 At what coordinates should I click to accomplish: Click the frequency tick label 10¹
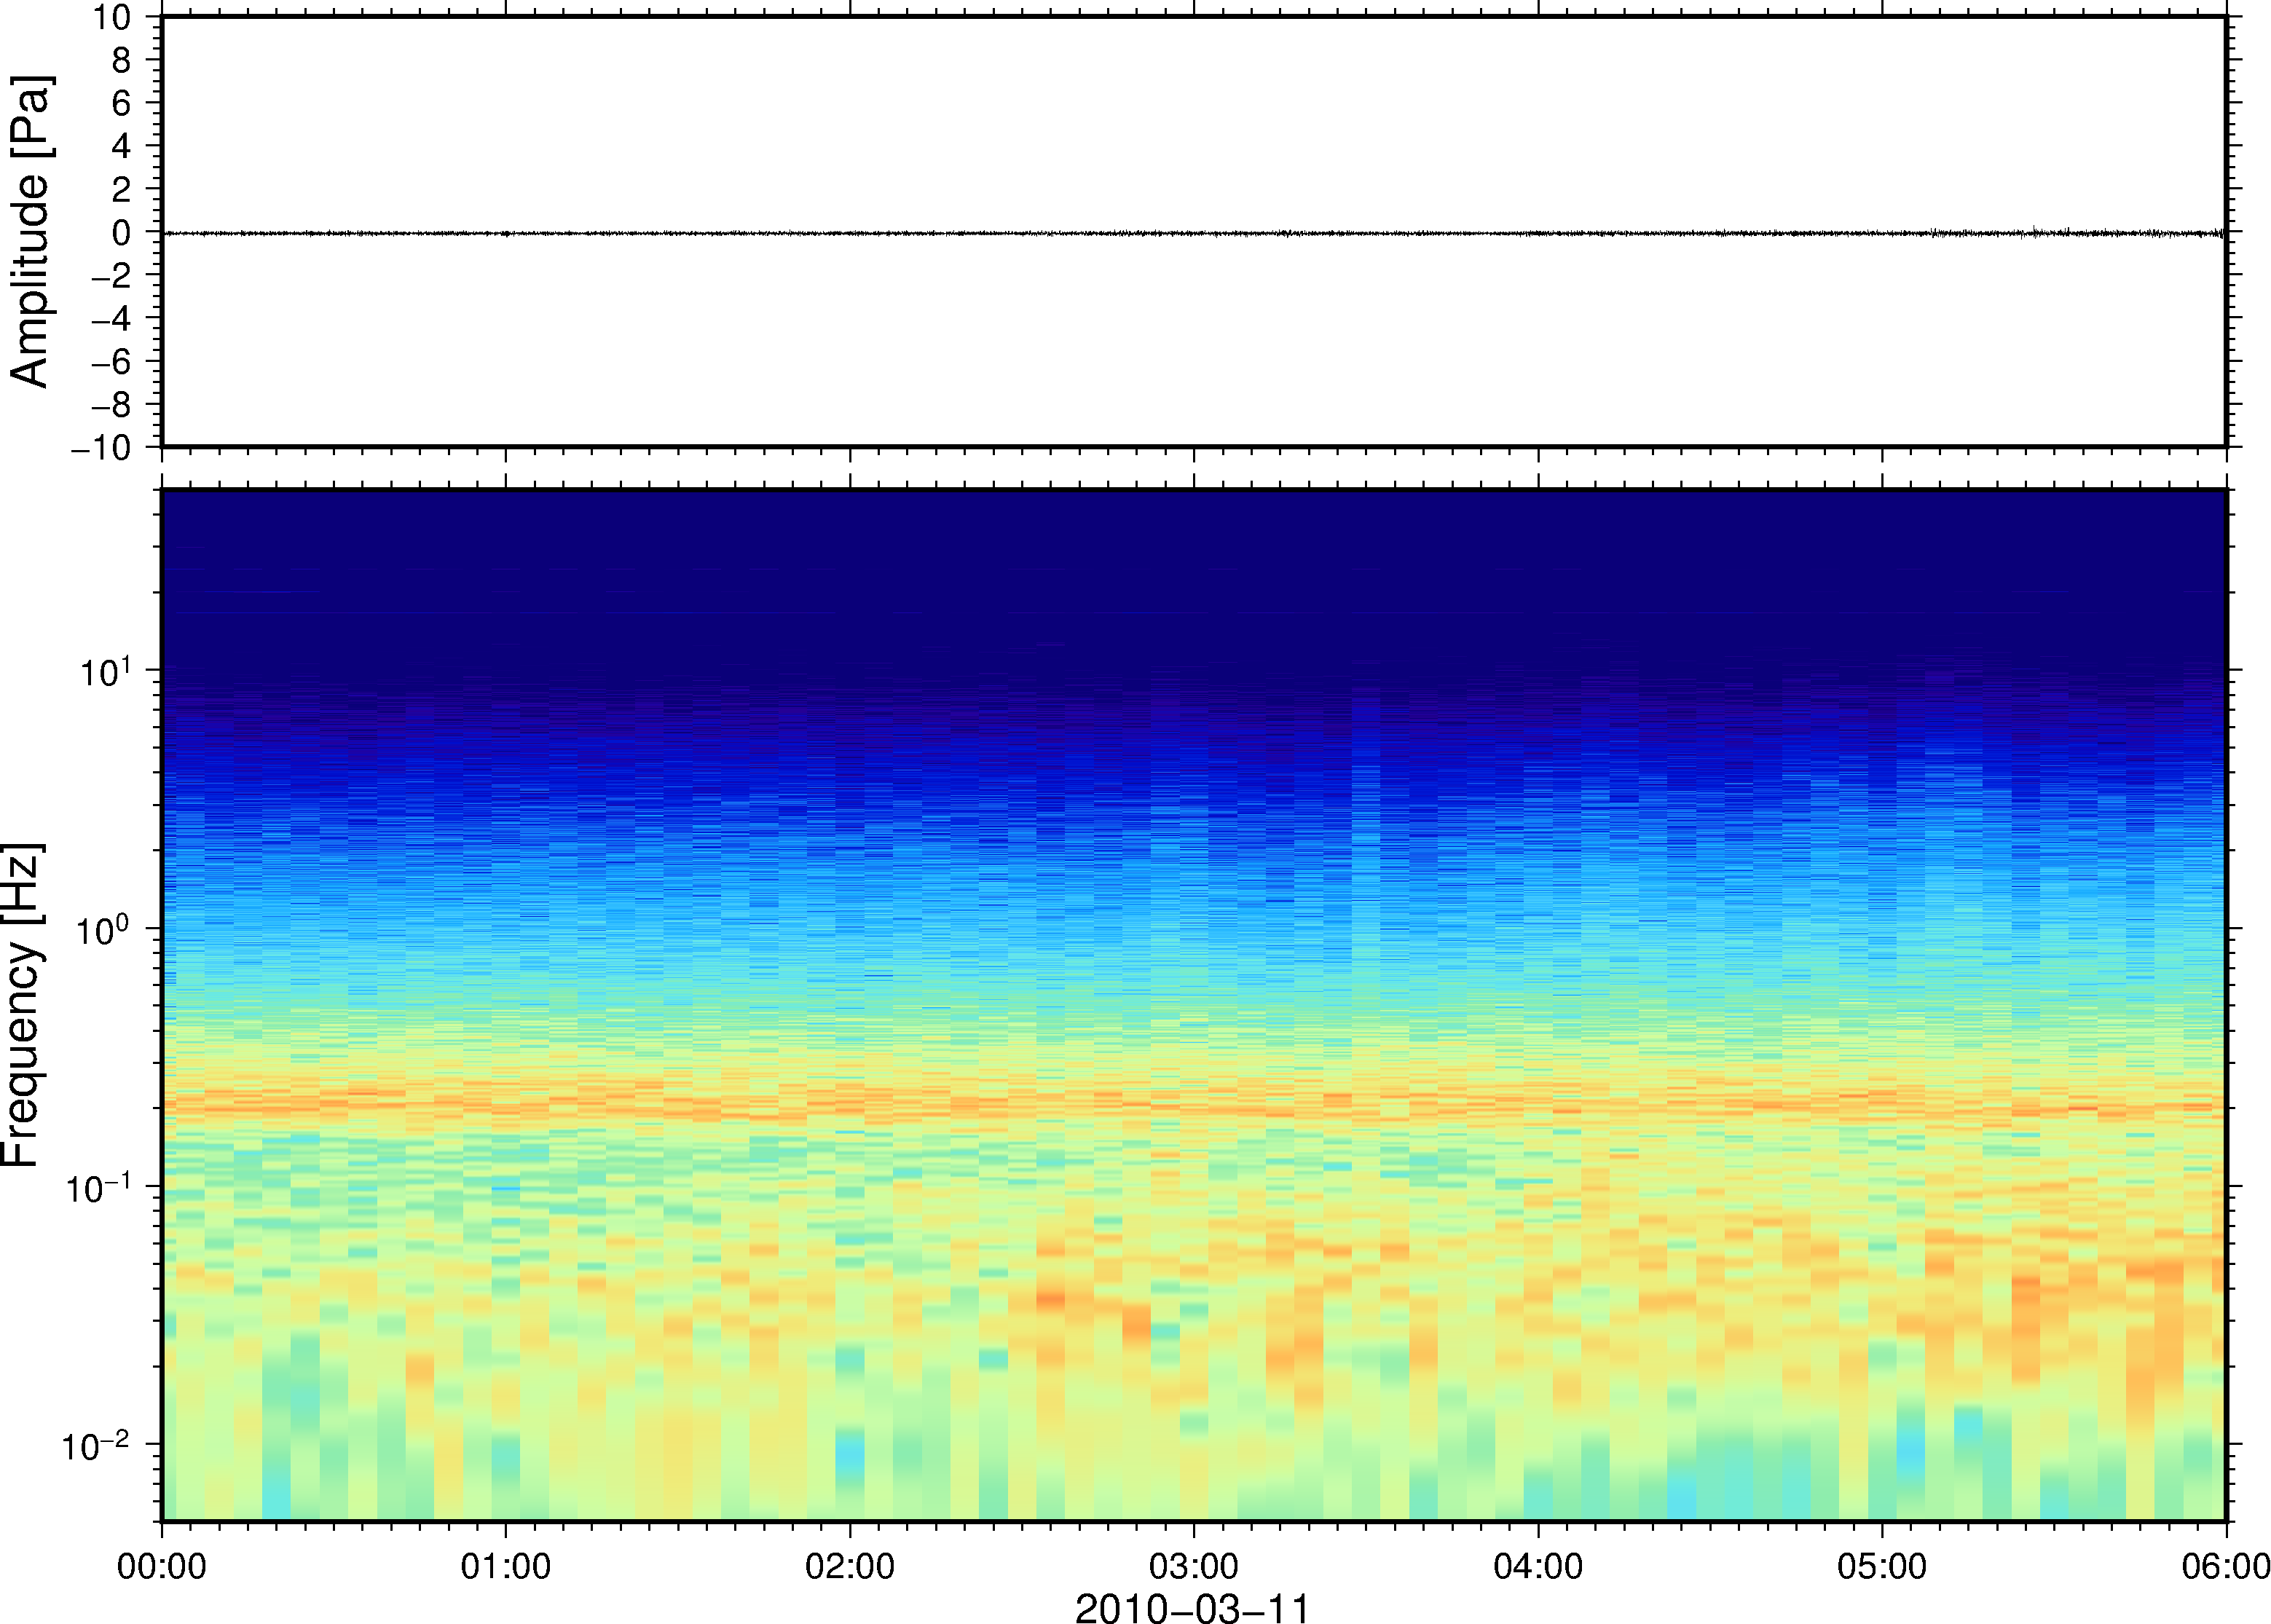pos(105,670)
